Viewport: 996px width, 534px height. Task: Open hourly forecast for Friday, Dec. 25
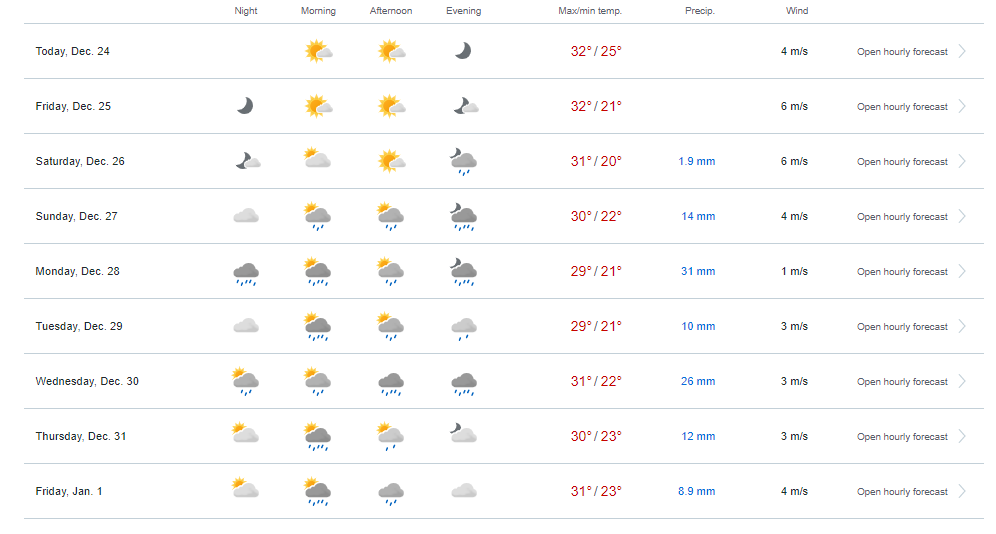(x=902, y=107)
